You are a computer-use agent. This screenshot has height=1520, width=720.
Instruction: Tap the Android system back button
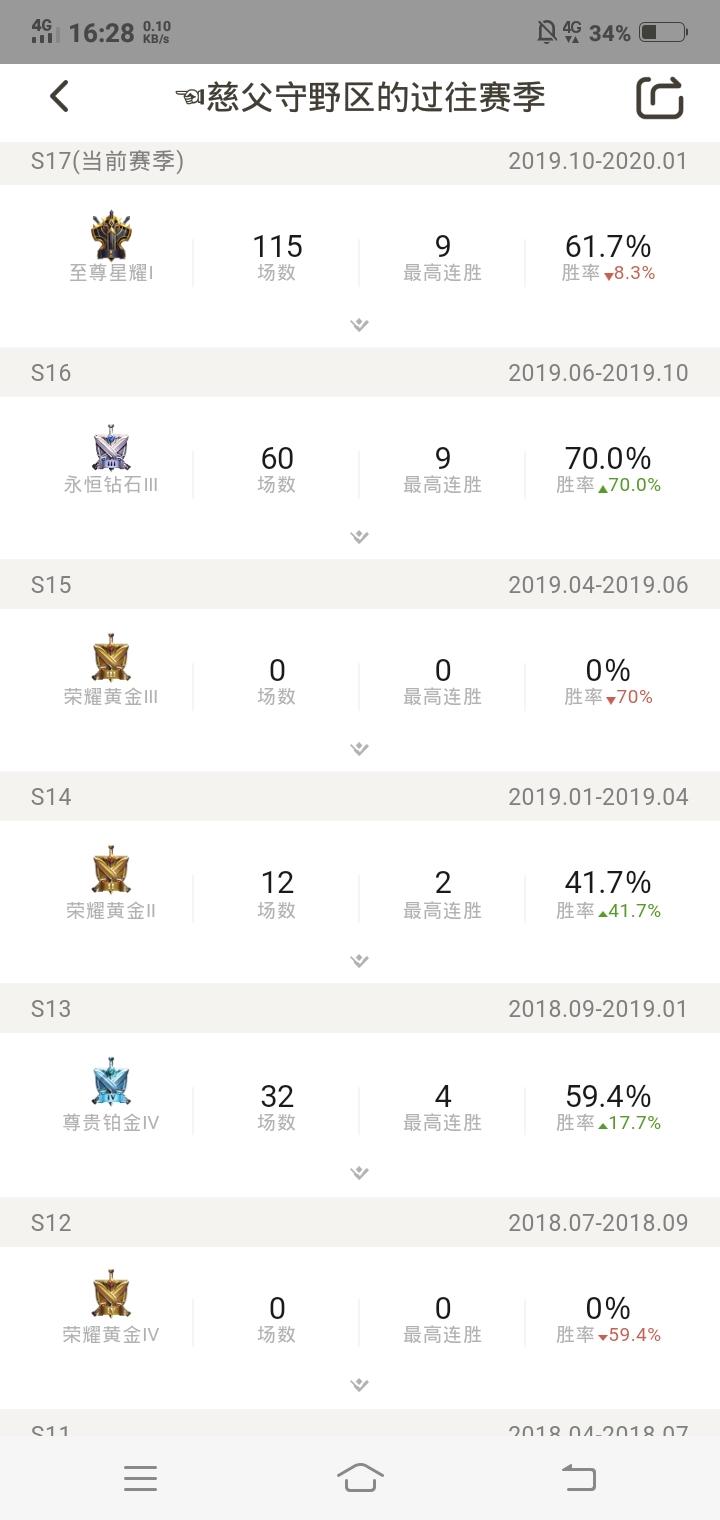tap(578, 1478)
